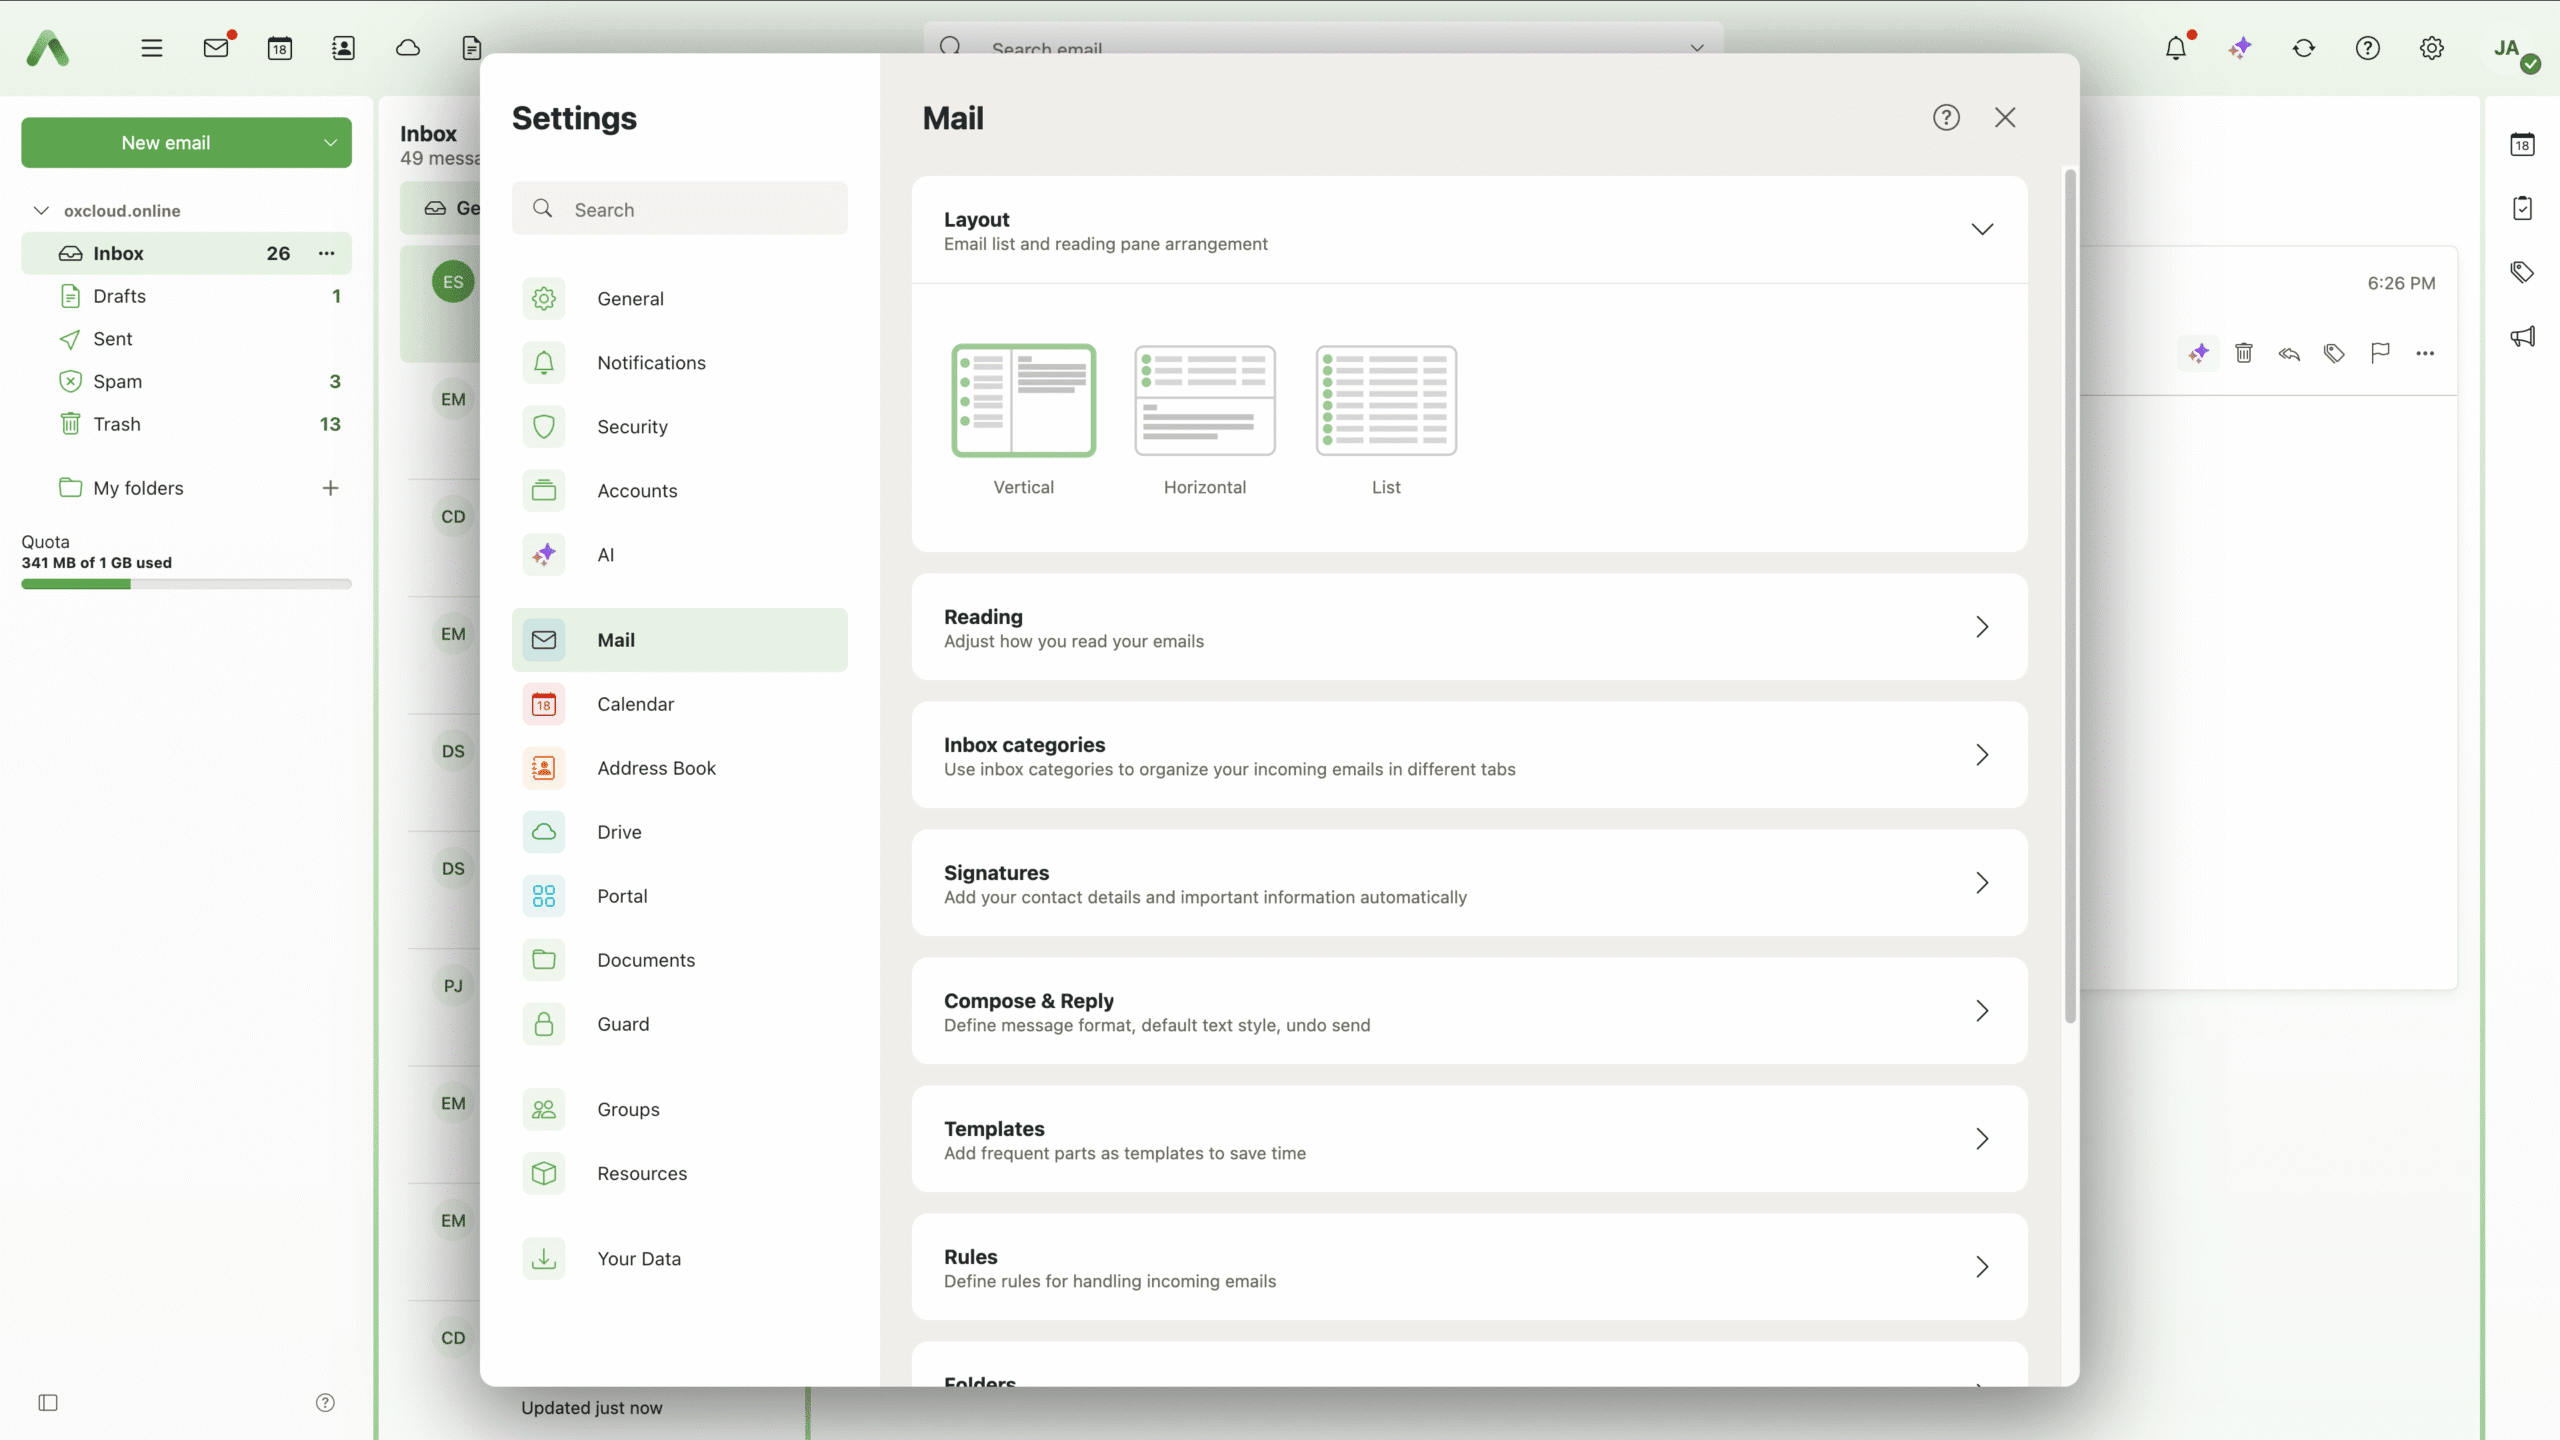Screen dimensions: 2560x1440
Task: Click the refresh icon in top bar
Action: click(2303, 48)
